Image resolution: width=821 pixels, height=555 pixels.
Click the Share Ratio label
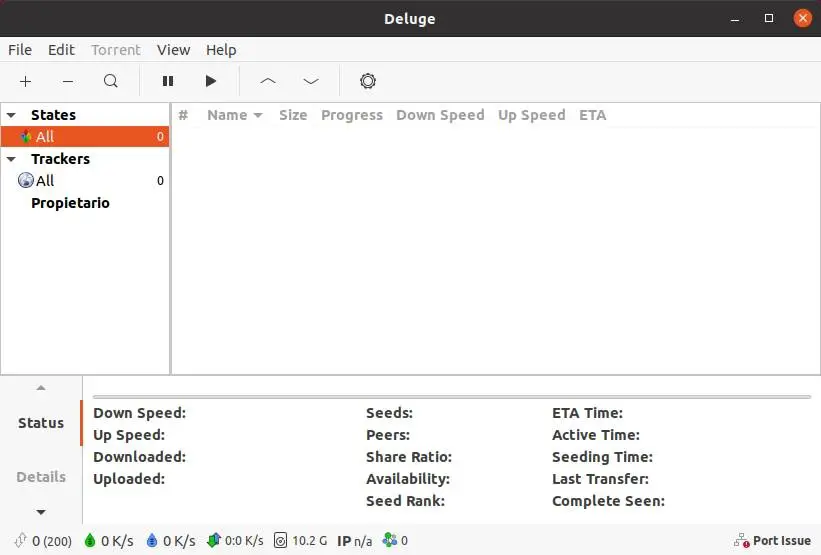coord(409,457)
